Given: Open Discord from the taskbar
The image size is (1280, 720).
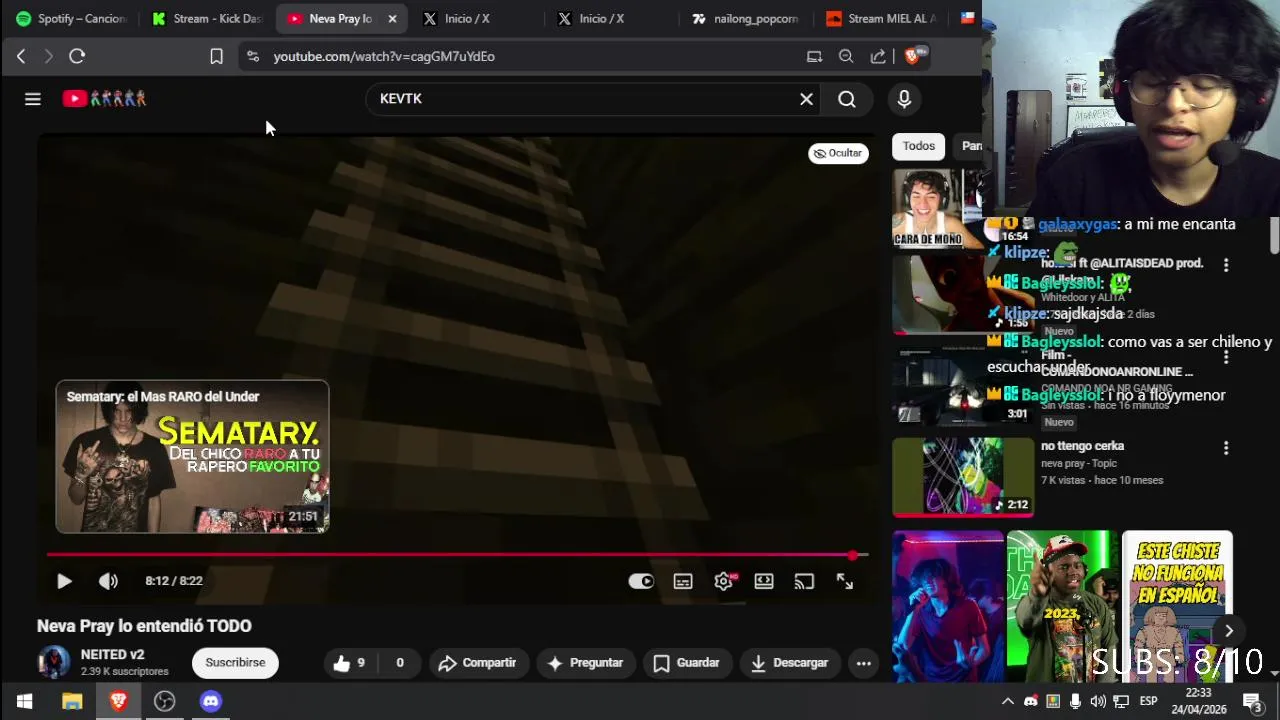Looking at the screenshot, I should pos(211,701).
